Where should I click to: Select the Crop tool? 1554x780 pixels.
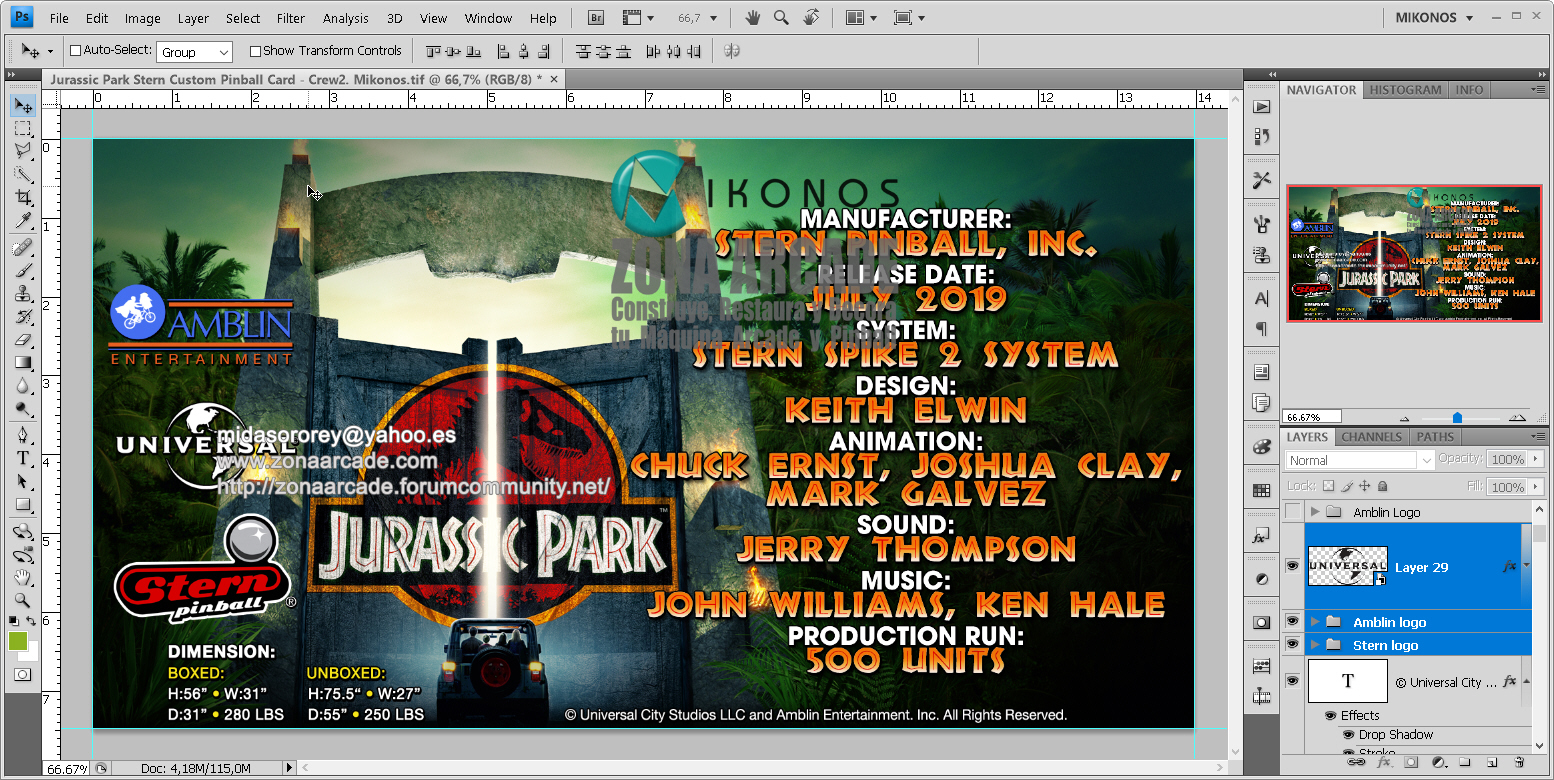(23, 197)
